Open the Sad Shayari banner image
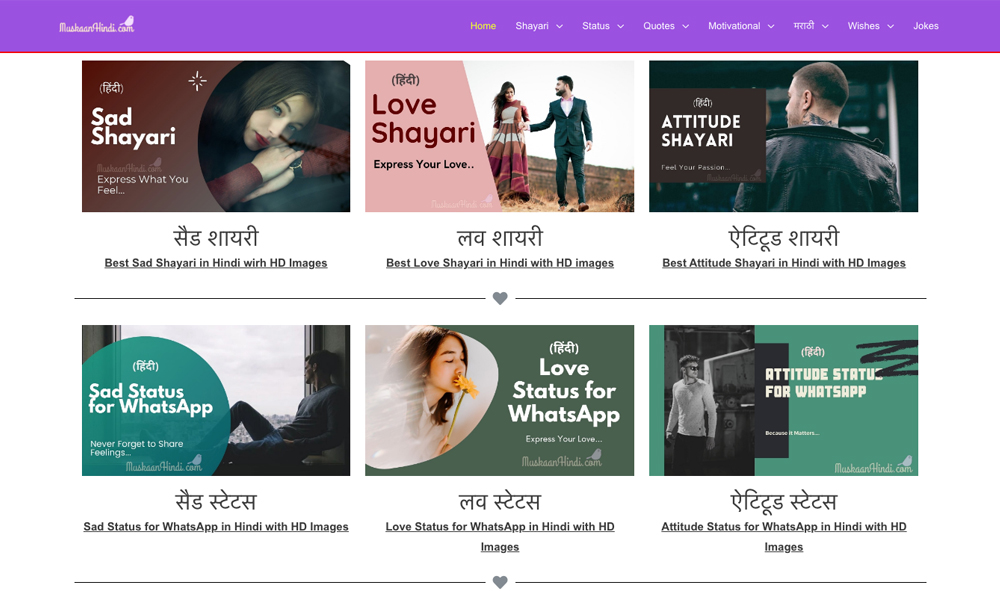 pos(216,136)
